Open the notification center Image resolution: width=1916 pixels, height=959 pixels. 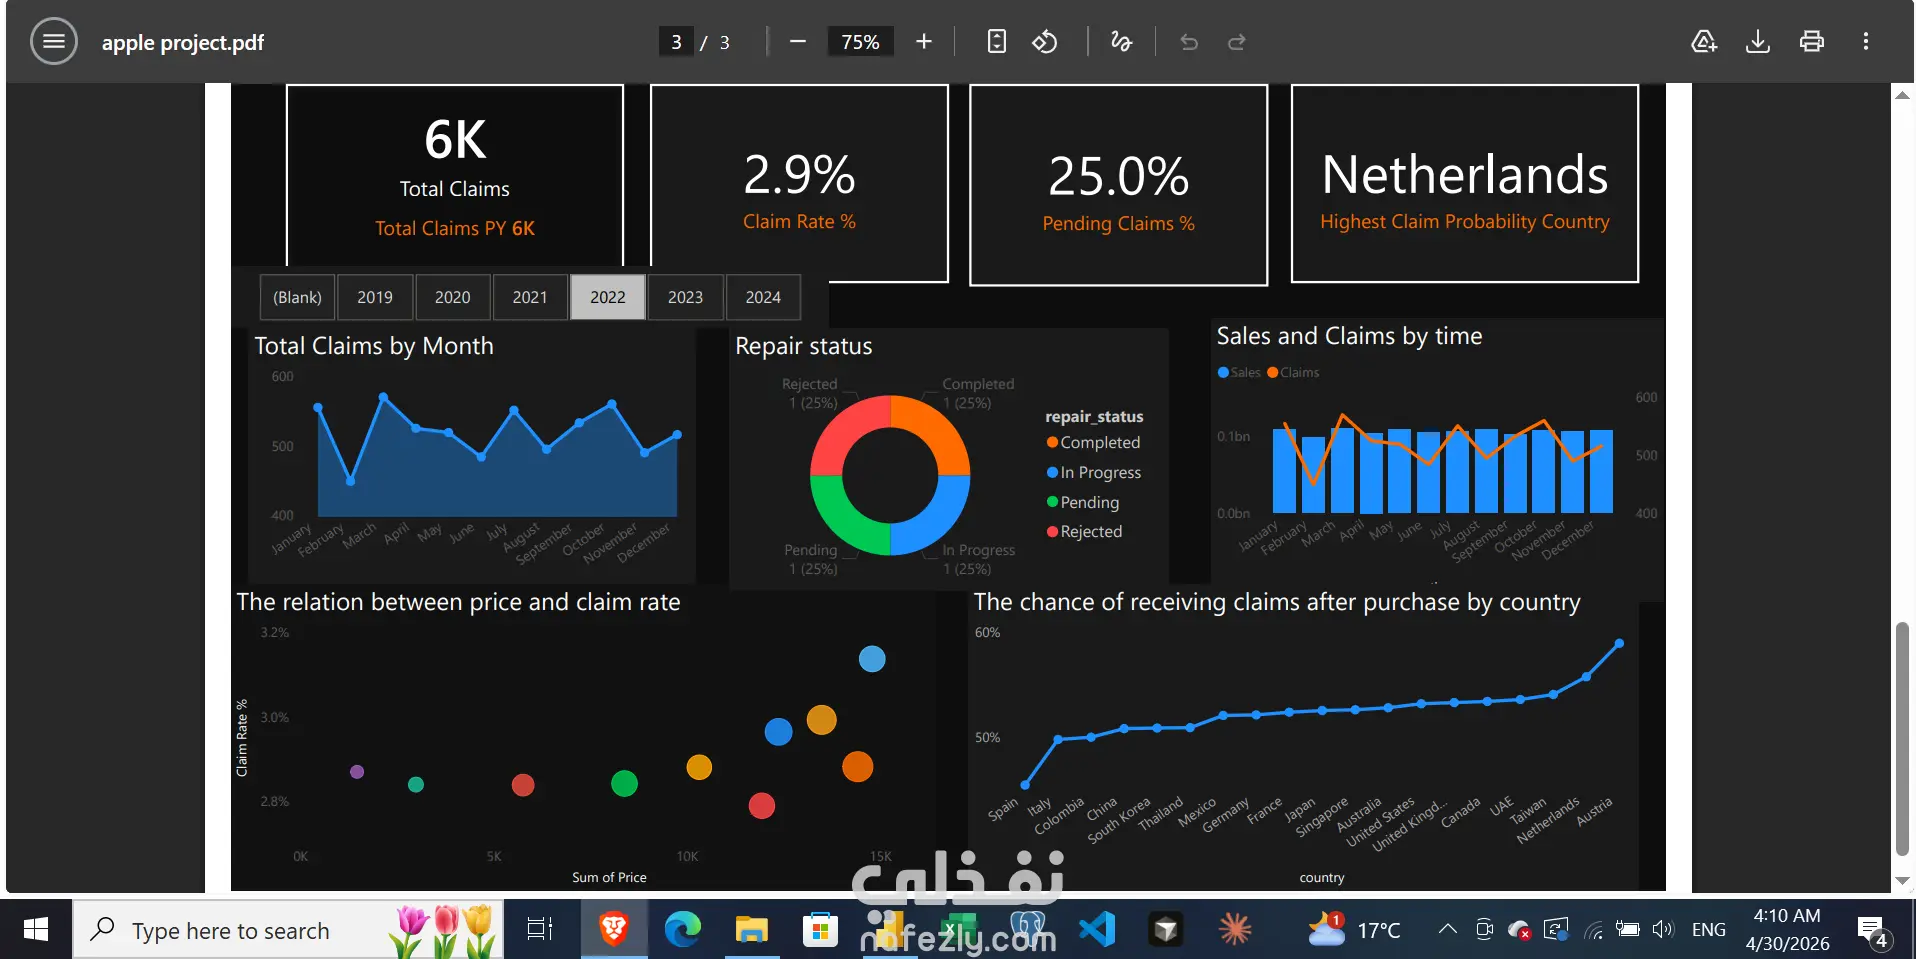pos(1873,930)
